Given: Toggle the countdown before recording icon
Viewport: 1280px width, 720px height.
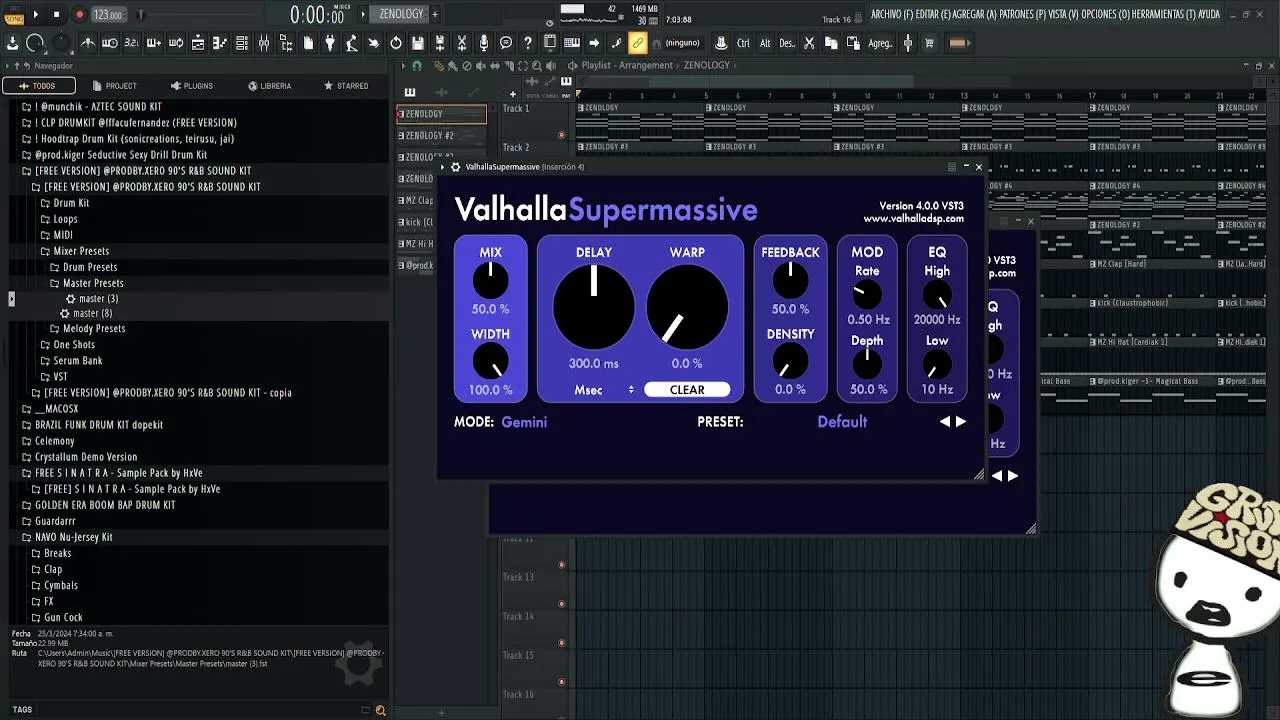Looking at the screenshot, I should tap(132, 43).
